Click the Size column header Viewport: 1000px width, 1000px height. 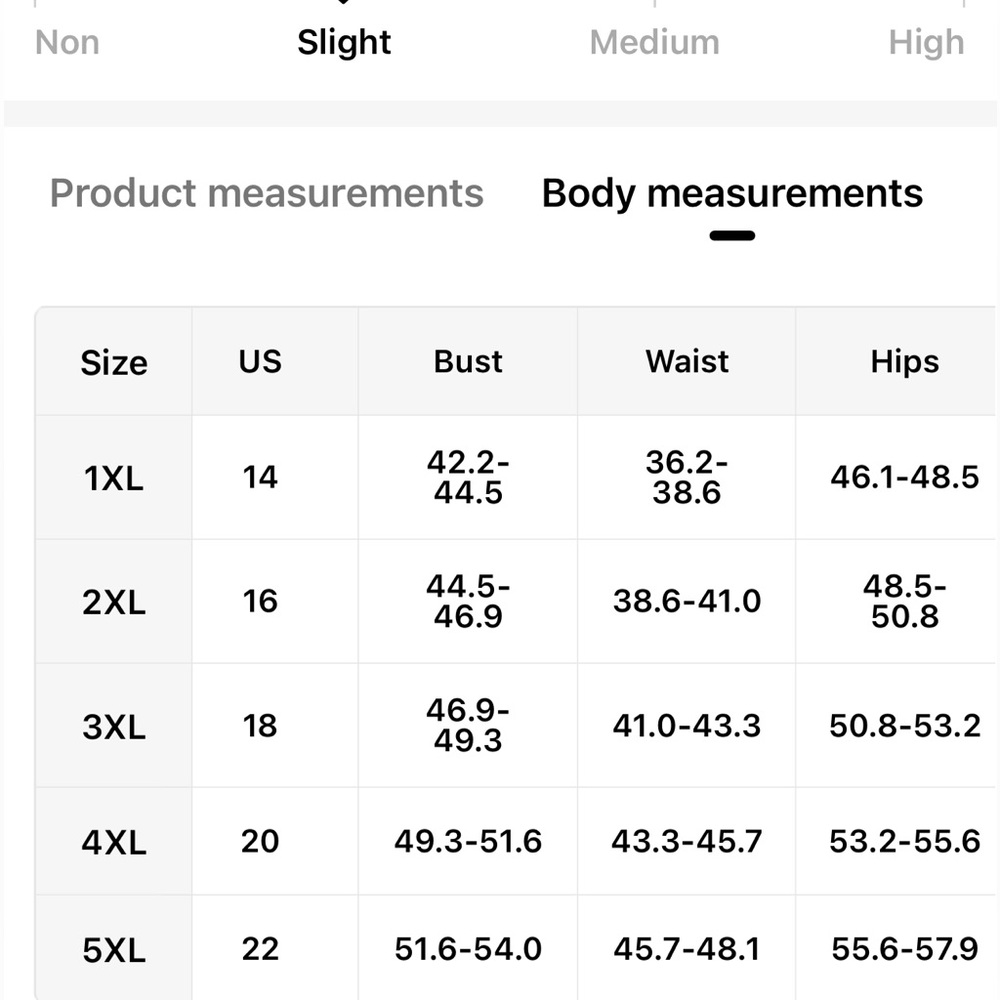click(114, 362)
